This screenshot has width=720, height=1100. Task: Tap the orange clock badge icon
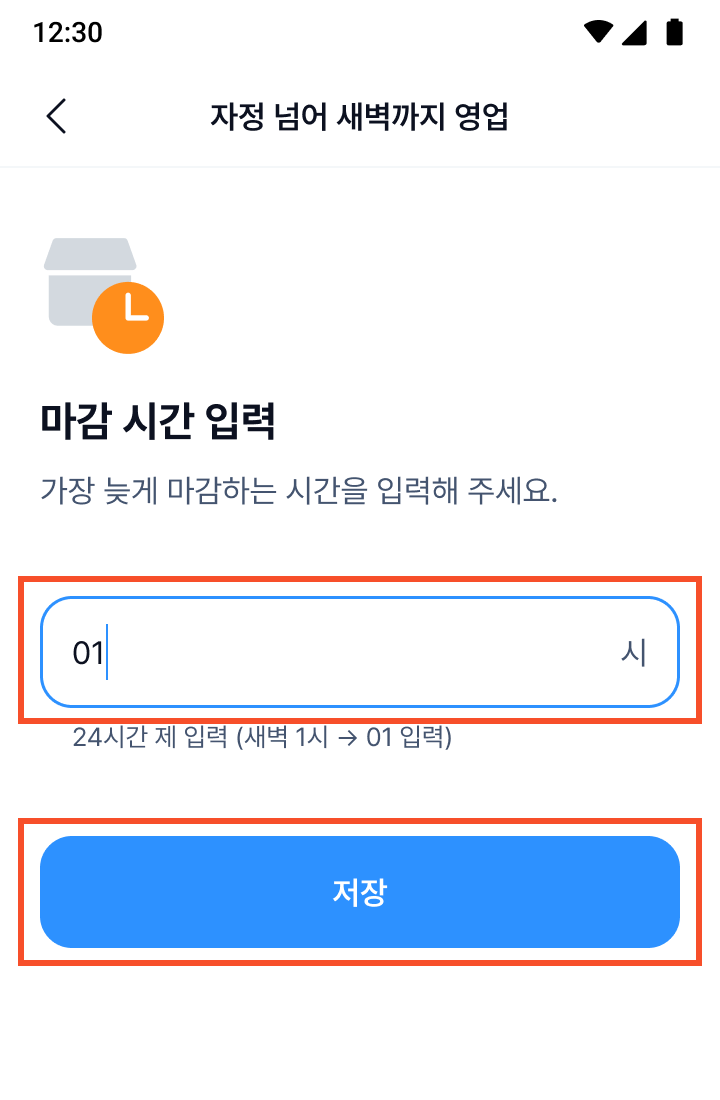128,318
